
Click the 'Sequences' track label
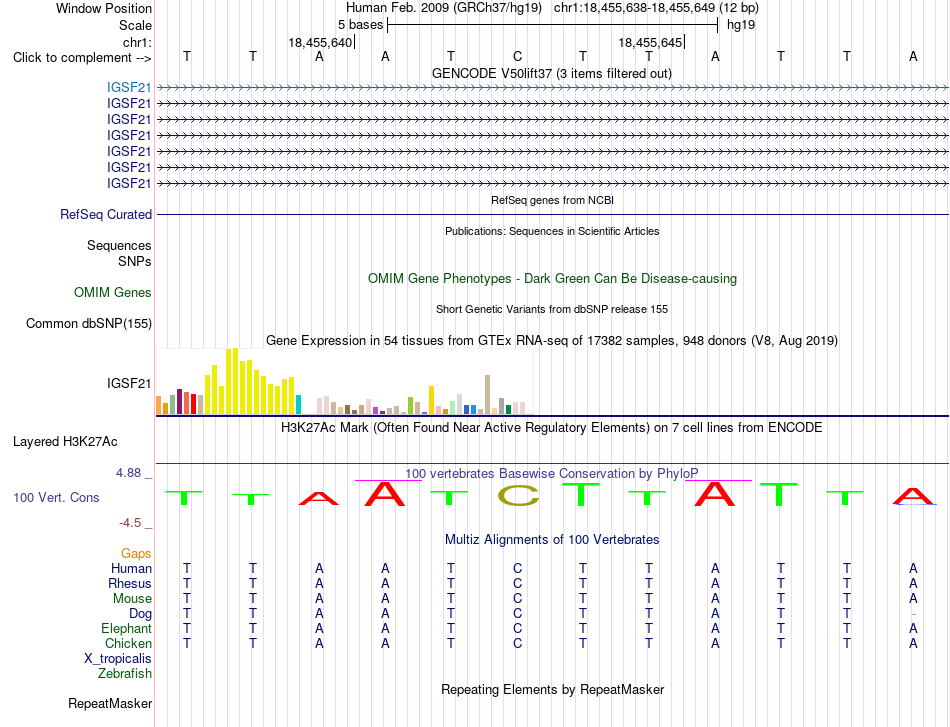click(x=119, y=245)
